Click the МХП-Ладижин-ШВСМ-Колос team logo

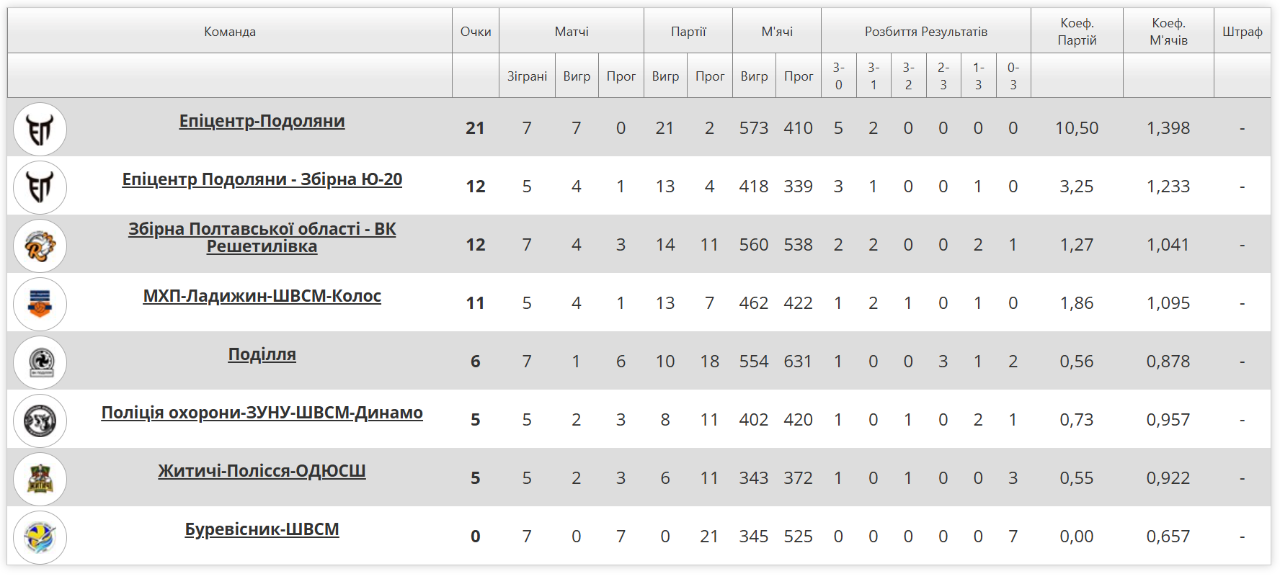coord(40,303)
